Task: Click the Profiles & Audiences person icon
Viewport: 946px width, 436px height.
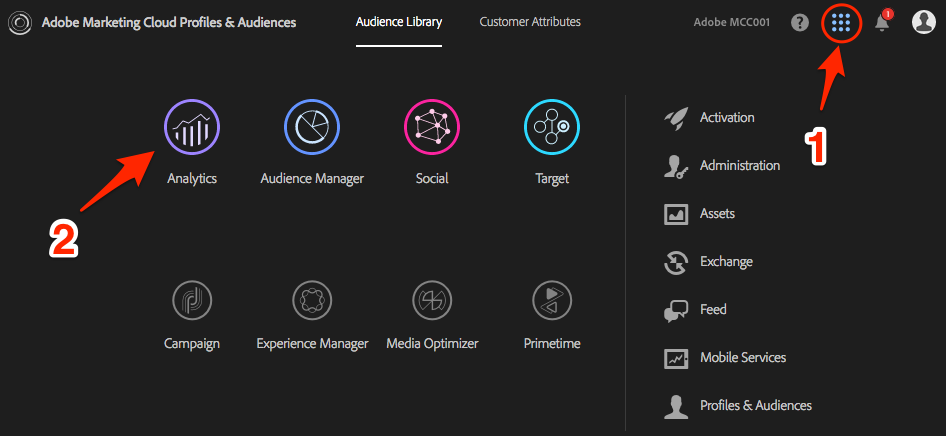Action: coord(676,406)
